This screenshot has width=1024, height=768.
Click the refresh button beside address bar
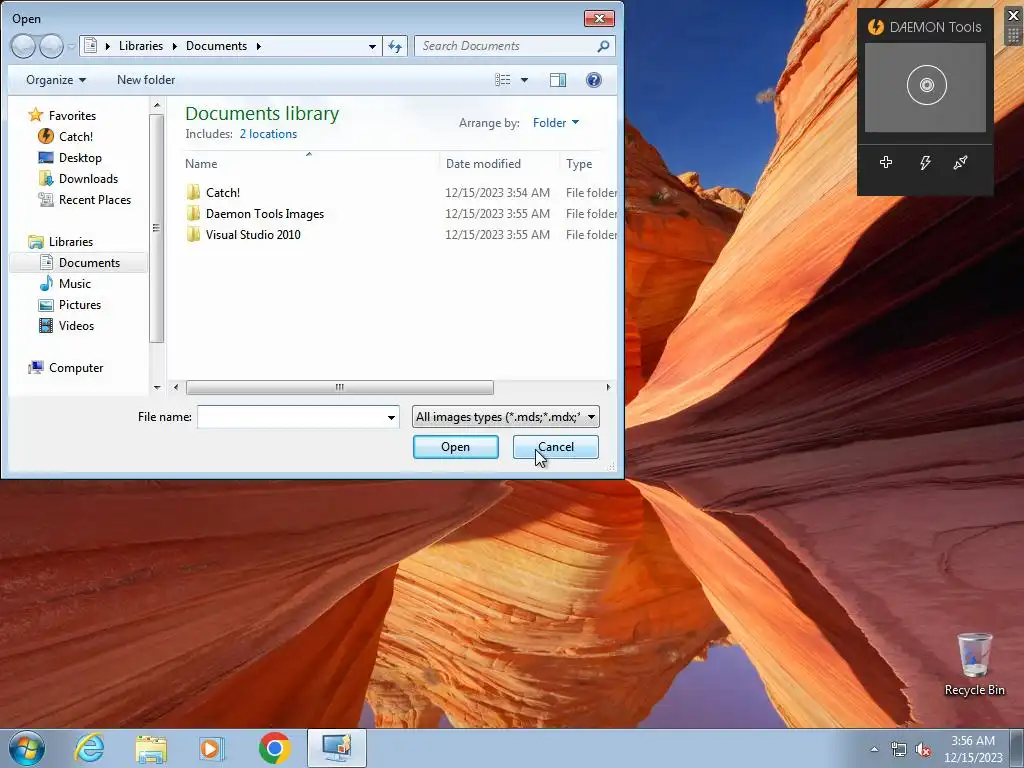(x=395, y=46)
